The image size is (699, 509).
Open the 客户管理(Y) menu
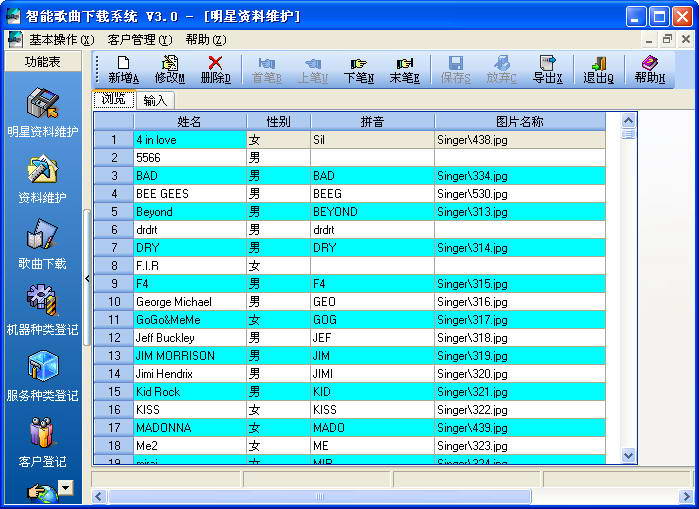(140, 40)
